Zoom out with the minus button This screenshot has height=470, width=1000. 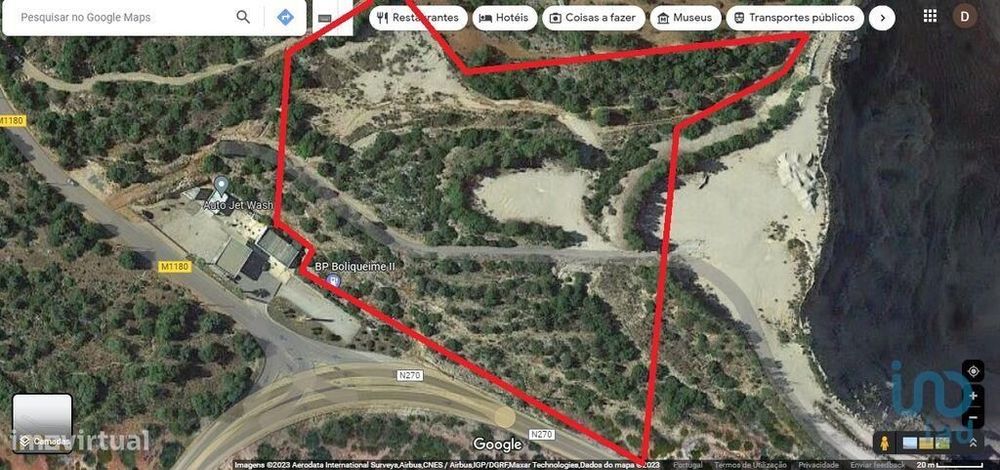973,418
